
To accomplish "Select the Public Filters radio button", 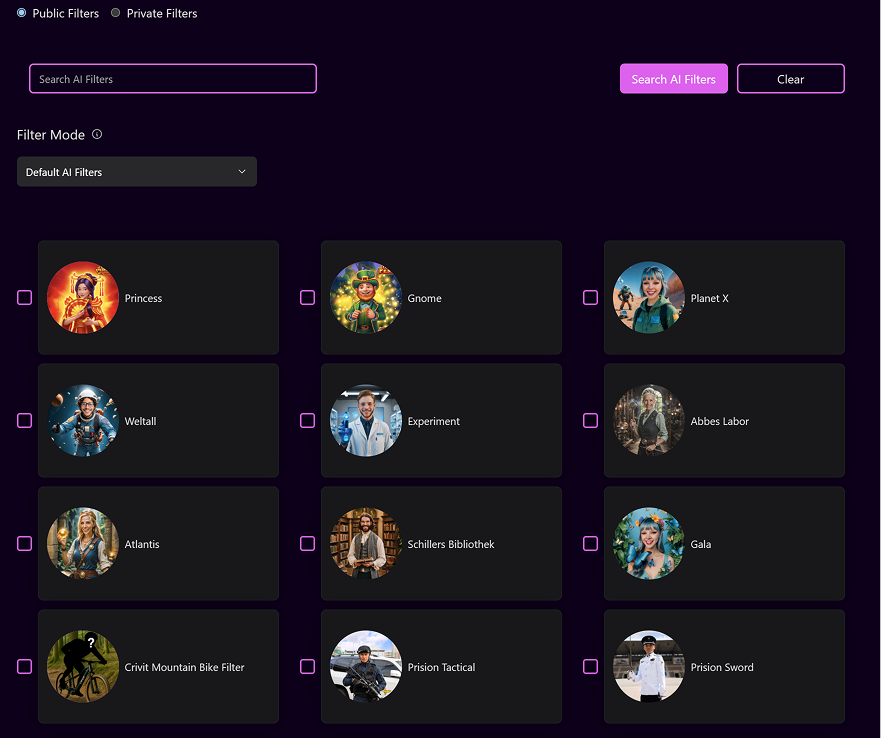I will coord(22,13).
